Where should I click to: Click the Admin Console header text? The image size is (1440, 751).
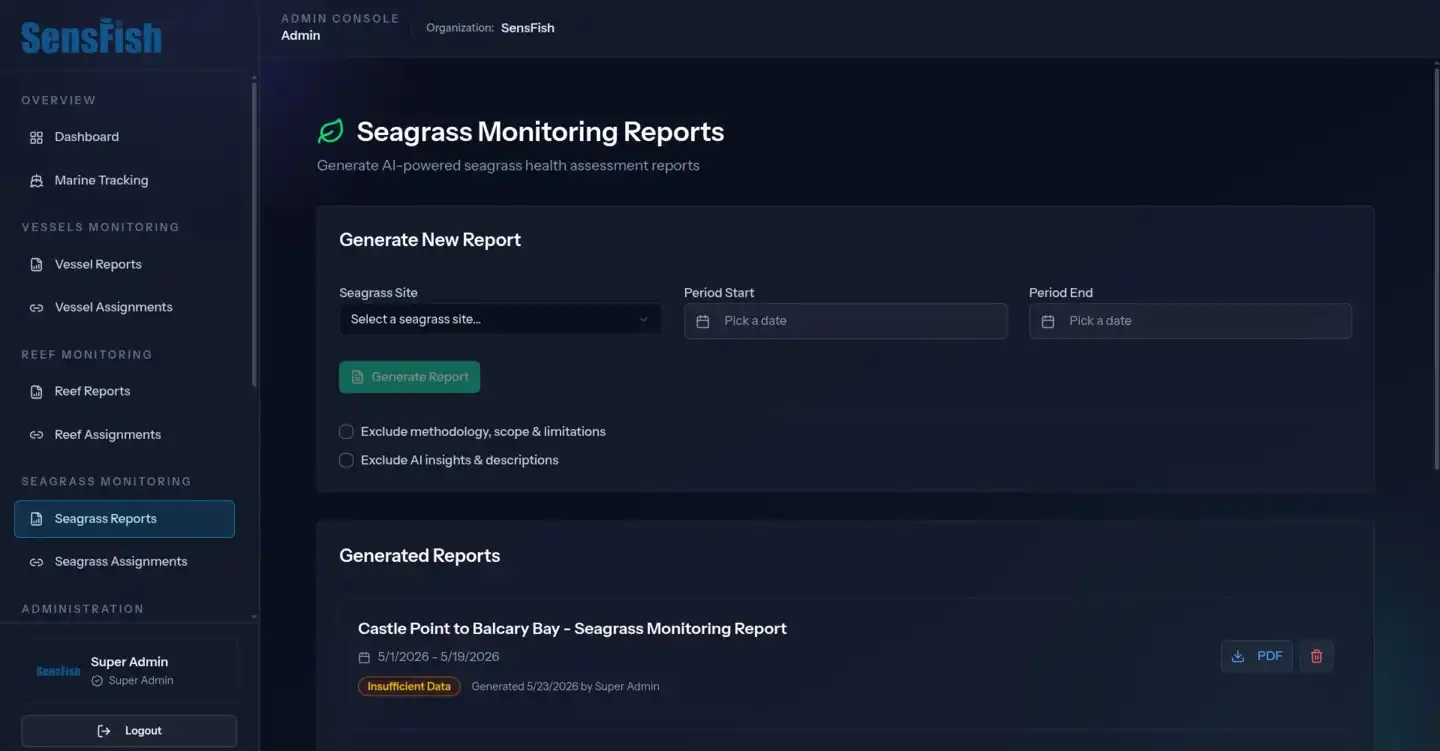(340, 19)
